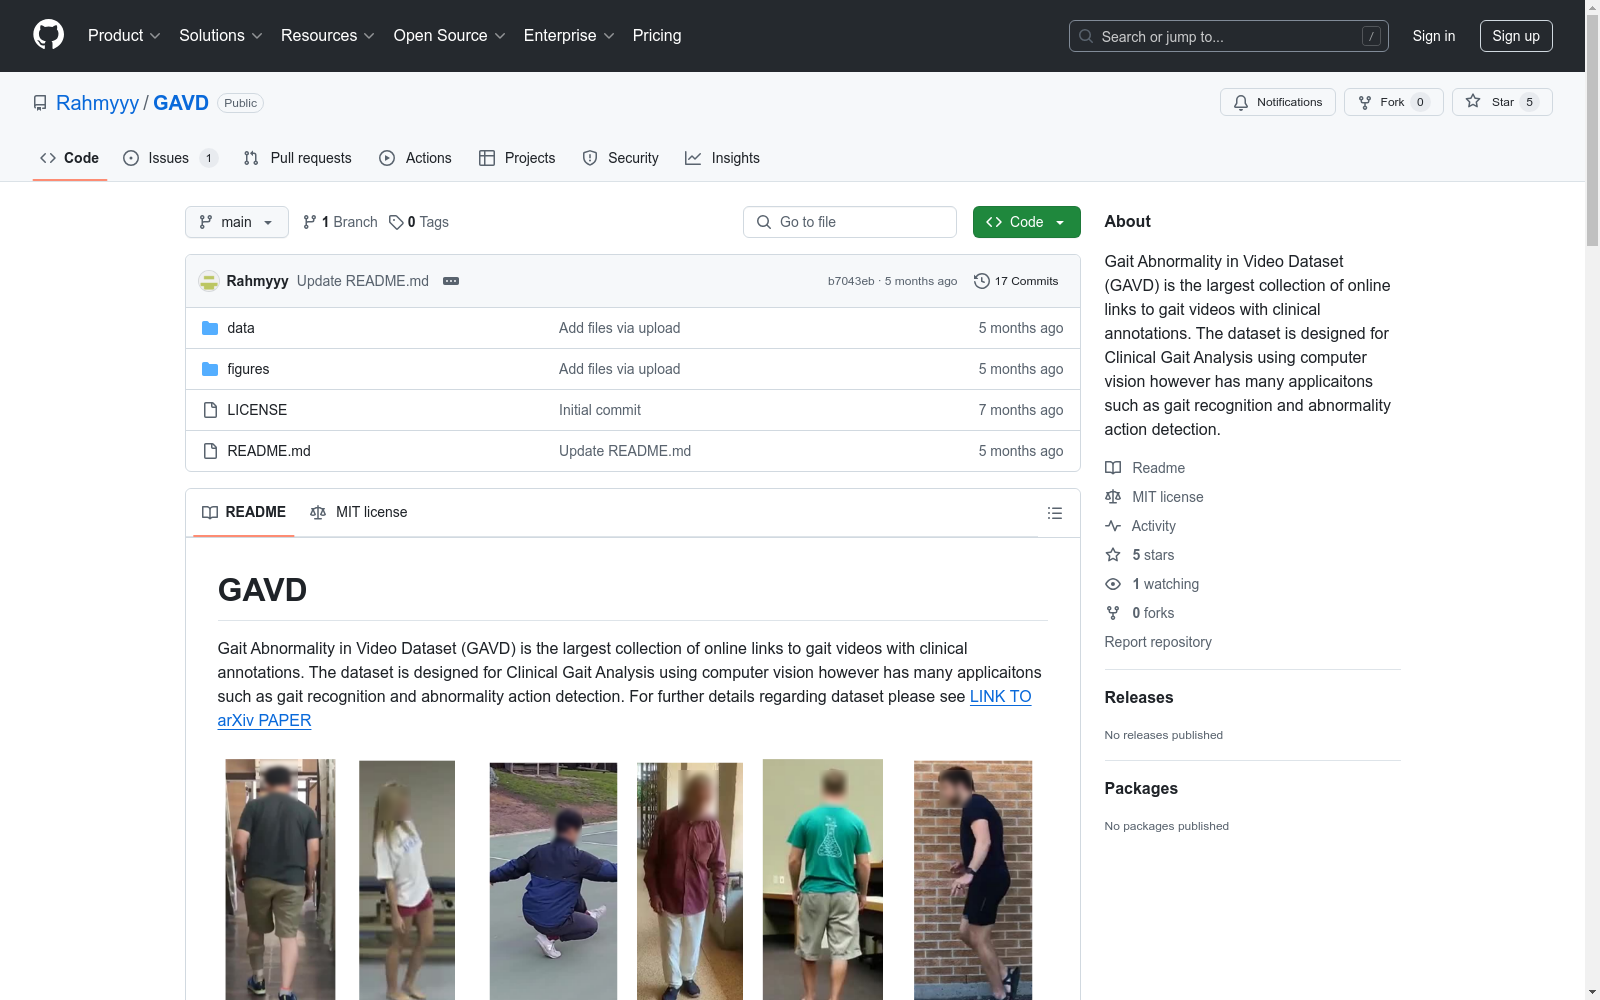The height and width of the screenshot is (1000, 1600).
Task: Click the green shirt person gait thumbnail
Action: (823, 879)
